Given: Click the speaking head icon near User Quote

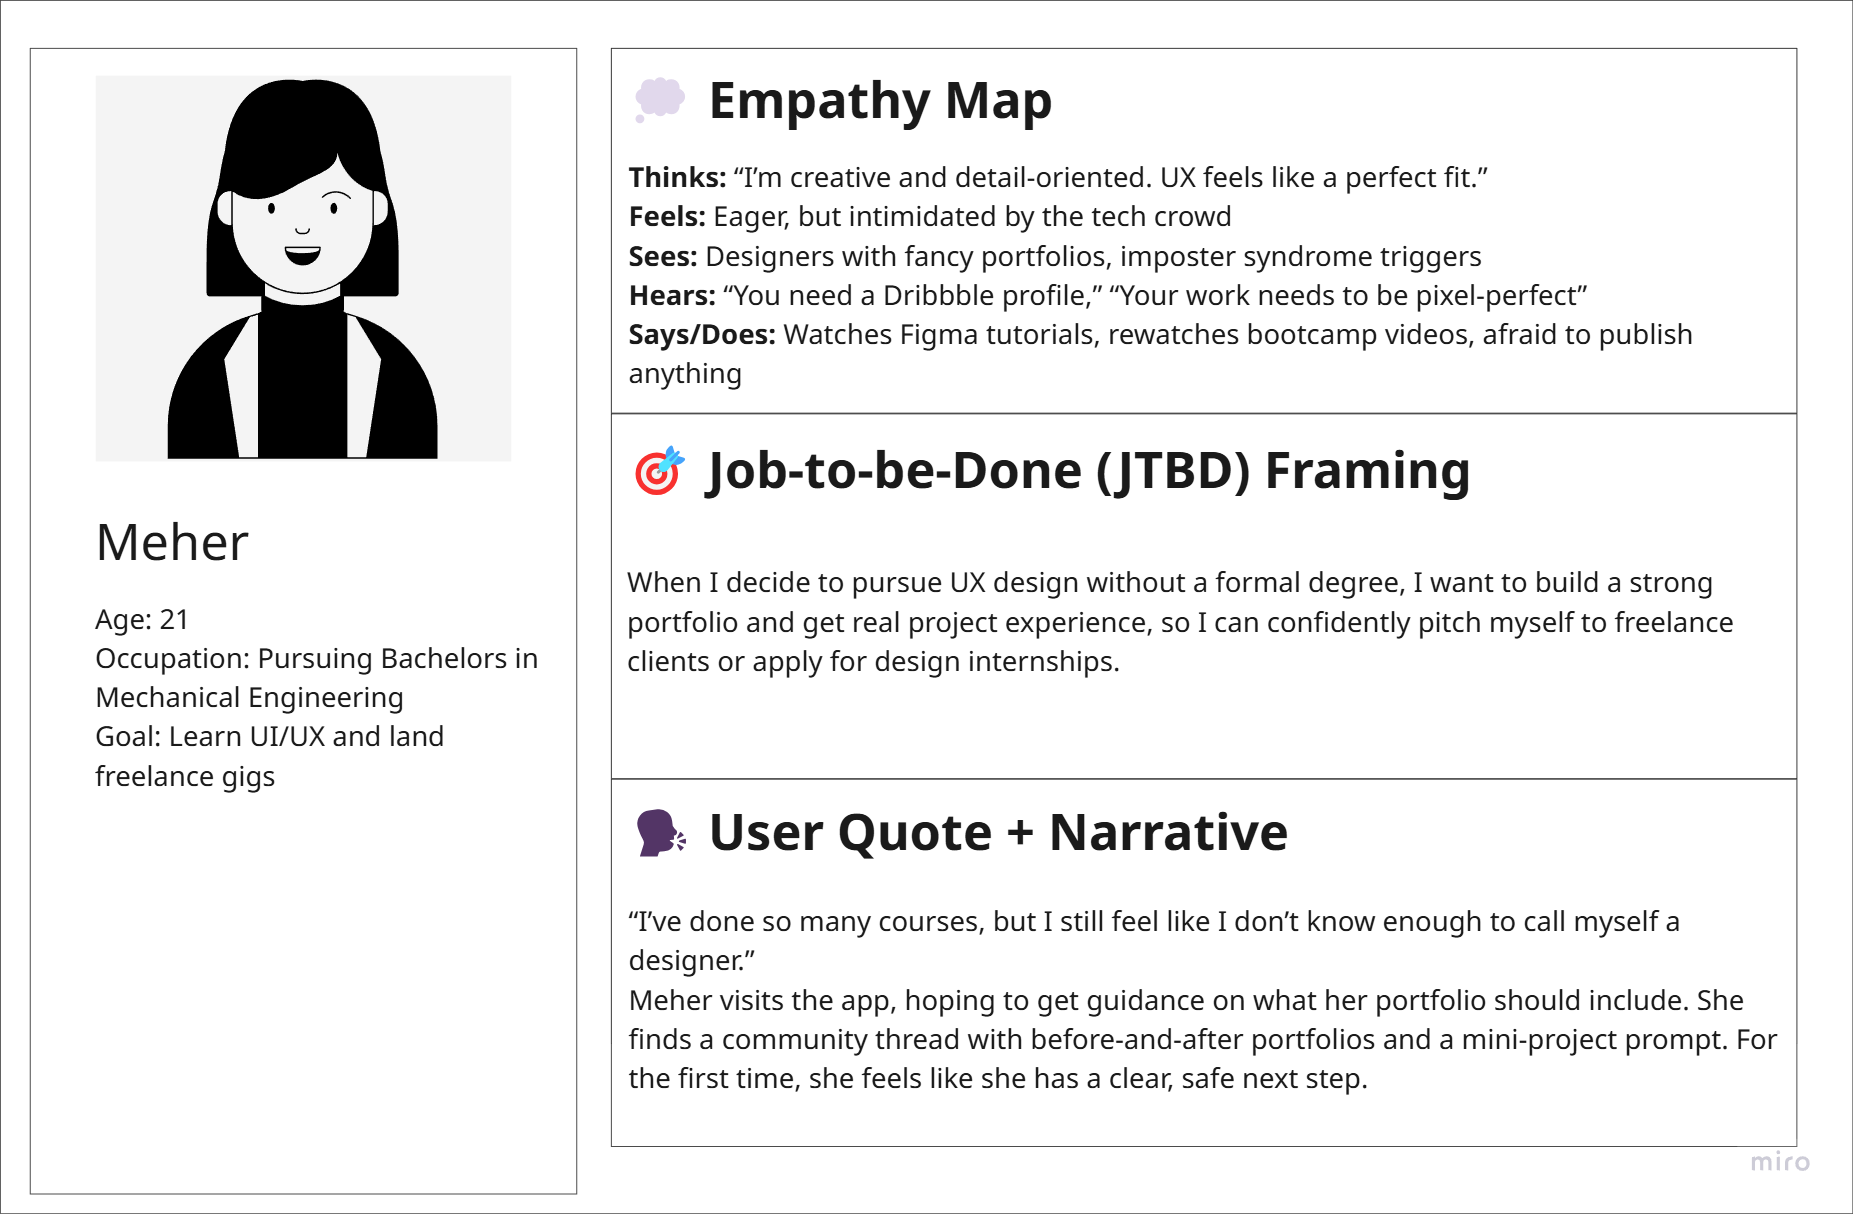Looking at the screenshot, I should (x=661, y=832).
